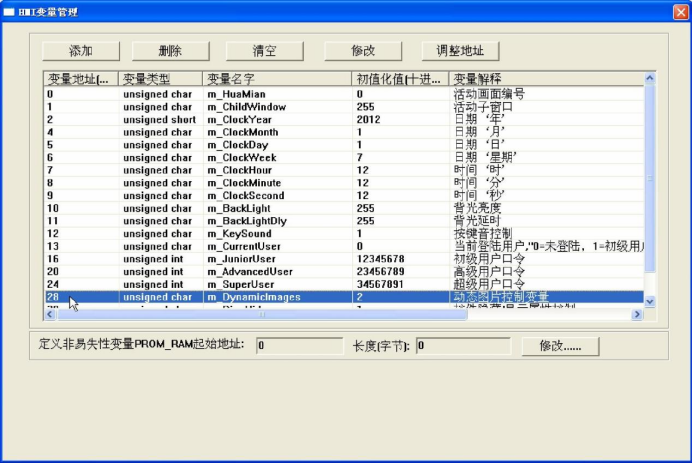Click the 长度(字节) input field
Viewport: 692px width, 464px height.
coord(463,346)
